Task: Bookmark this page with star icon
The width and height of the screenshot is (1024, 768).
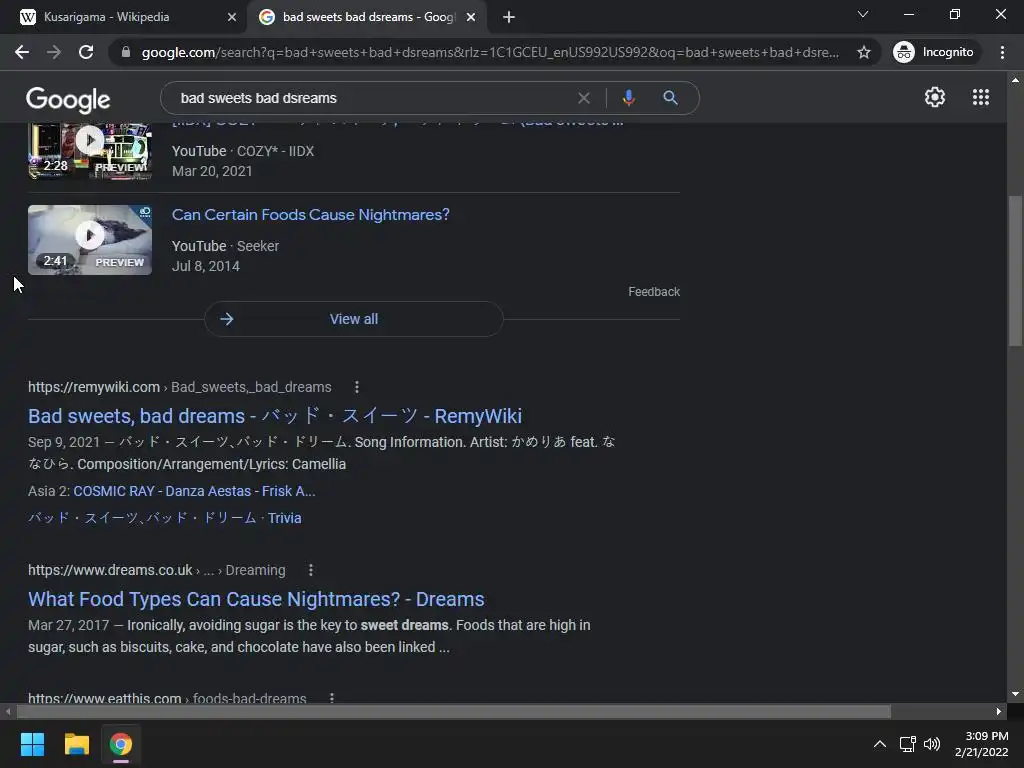Action: [x=864, y=52]
